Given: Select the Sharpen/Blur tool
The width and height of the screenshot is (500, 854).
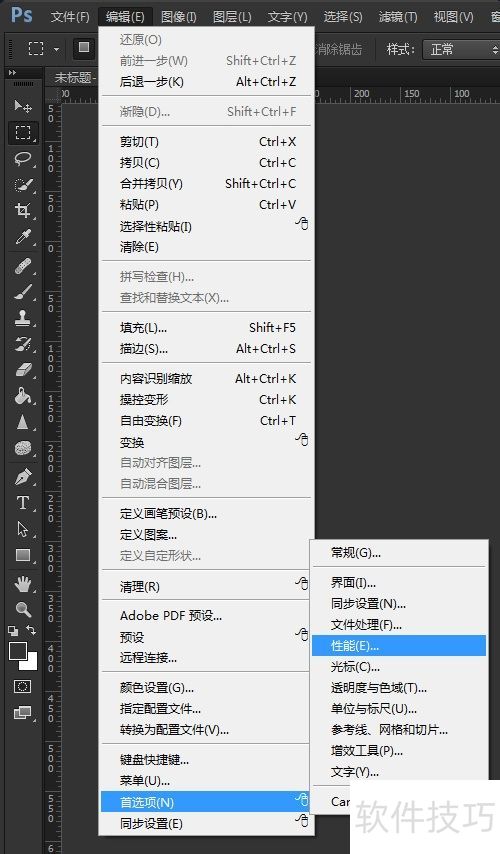Looking at the screenshot, I should [22, 422].
